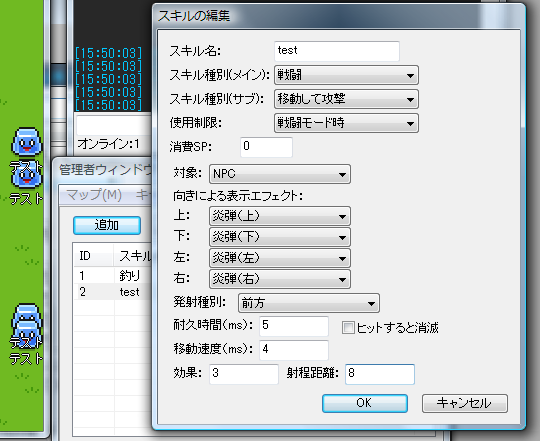
Task: Click the top blue slime character on the map
Action: click(27, 141)
